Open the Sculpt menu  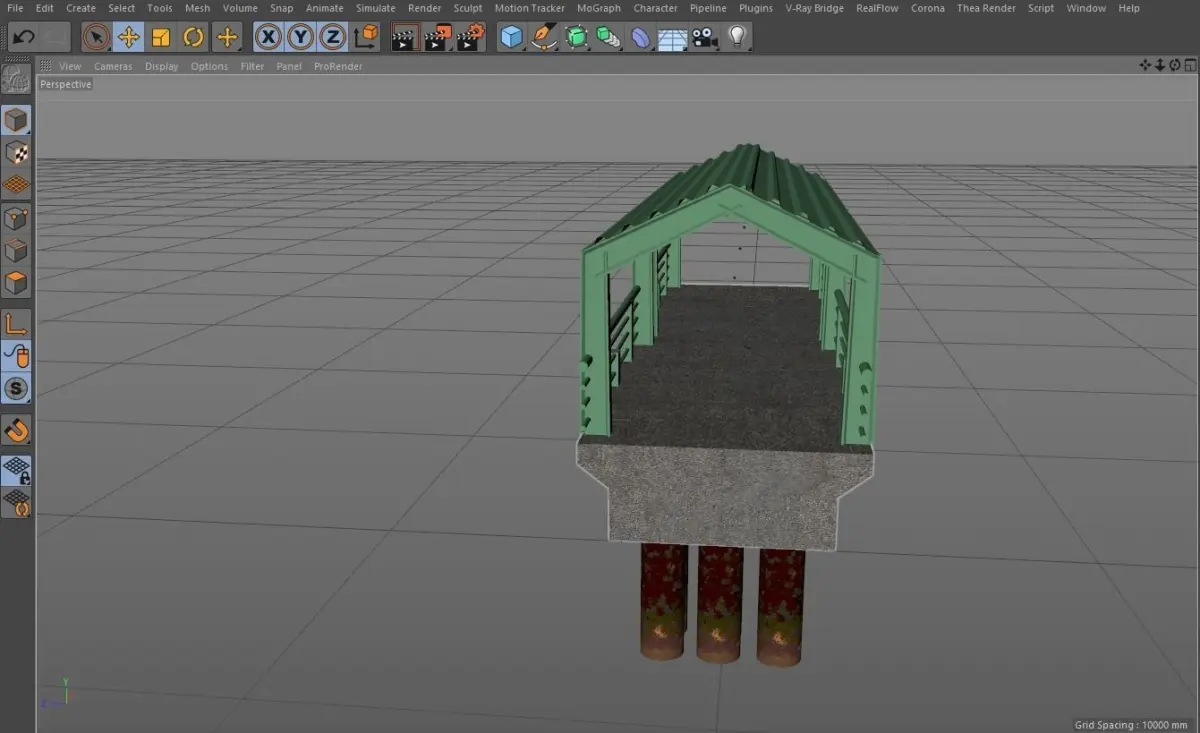[x=468, y=8]
